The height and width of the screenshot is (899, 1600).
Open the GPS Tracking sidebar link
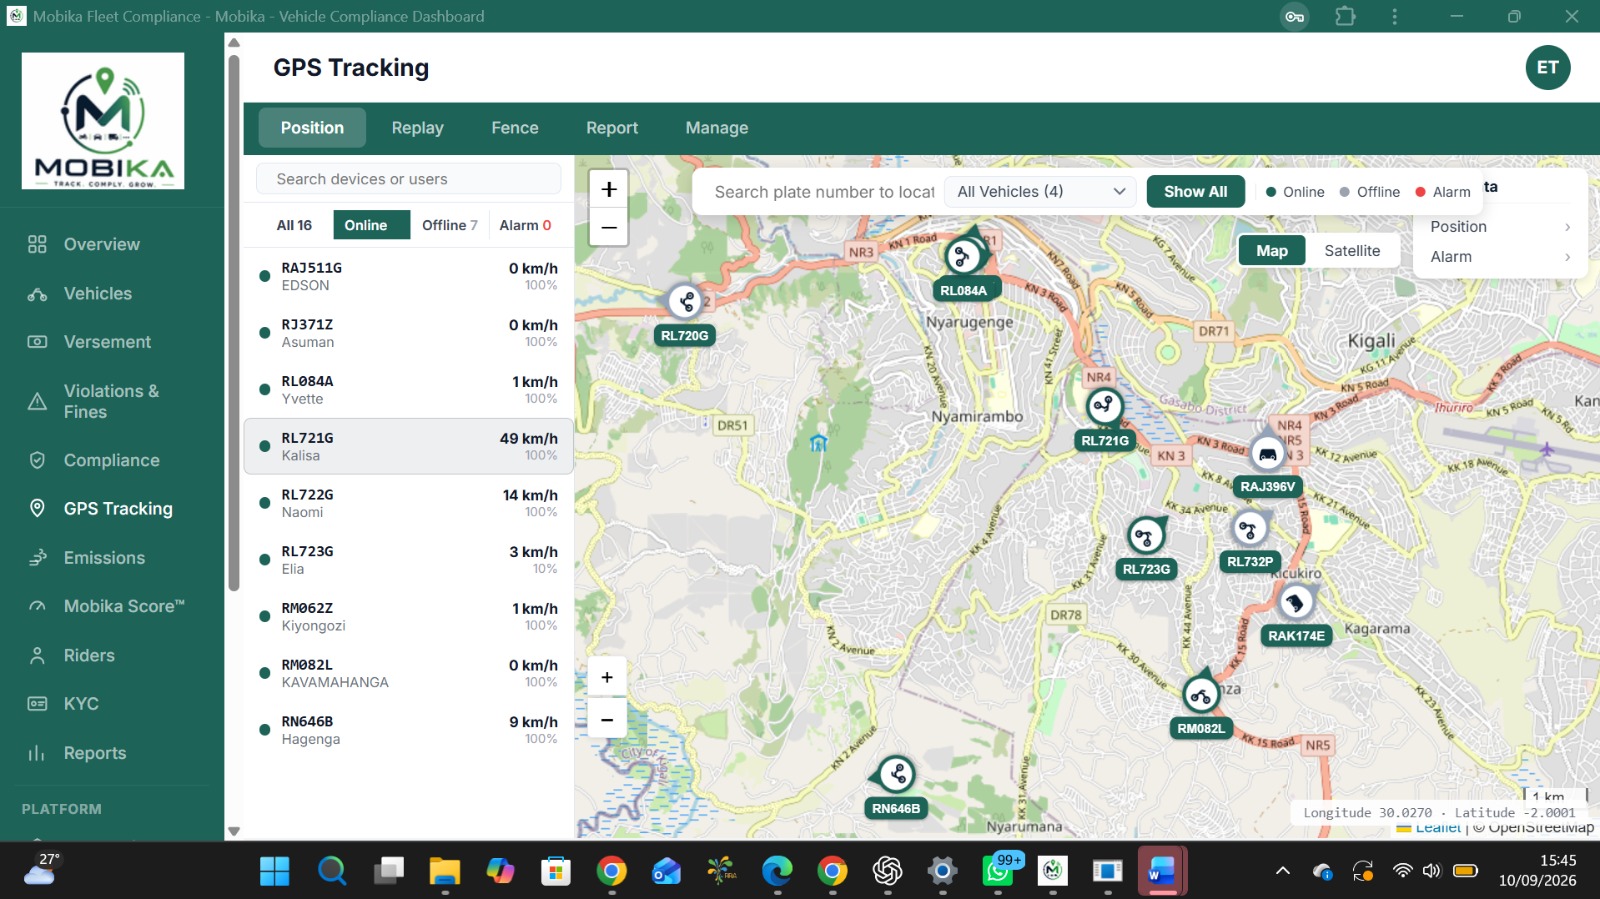(x=118, y=509)
